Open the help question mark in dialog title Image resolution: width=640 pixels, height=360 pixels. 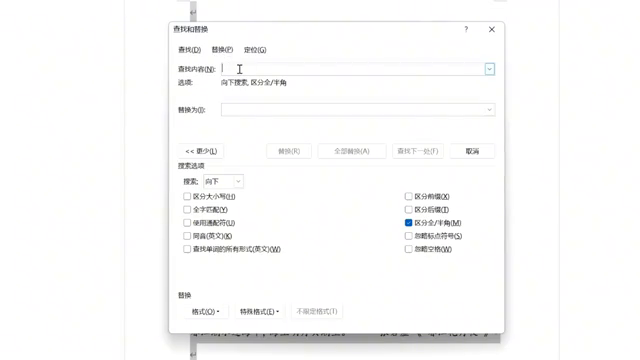[x=466, y=29]
